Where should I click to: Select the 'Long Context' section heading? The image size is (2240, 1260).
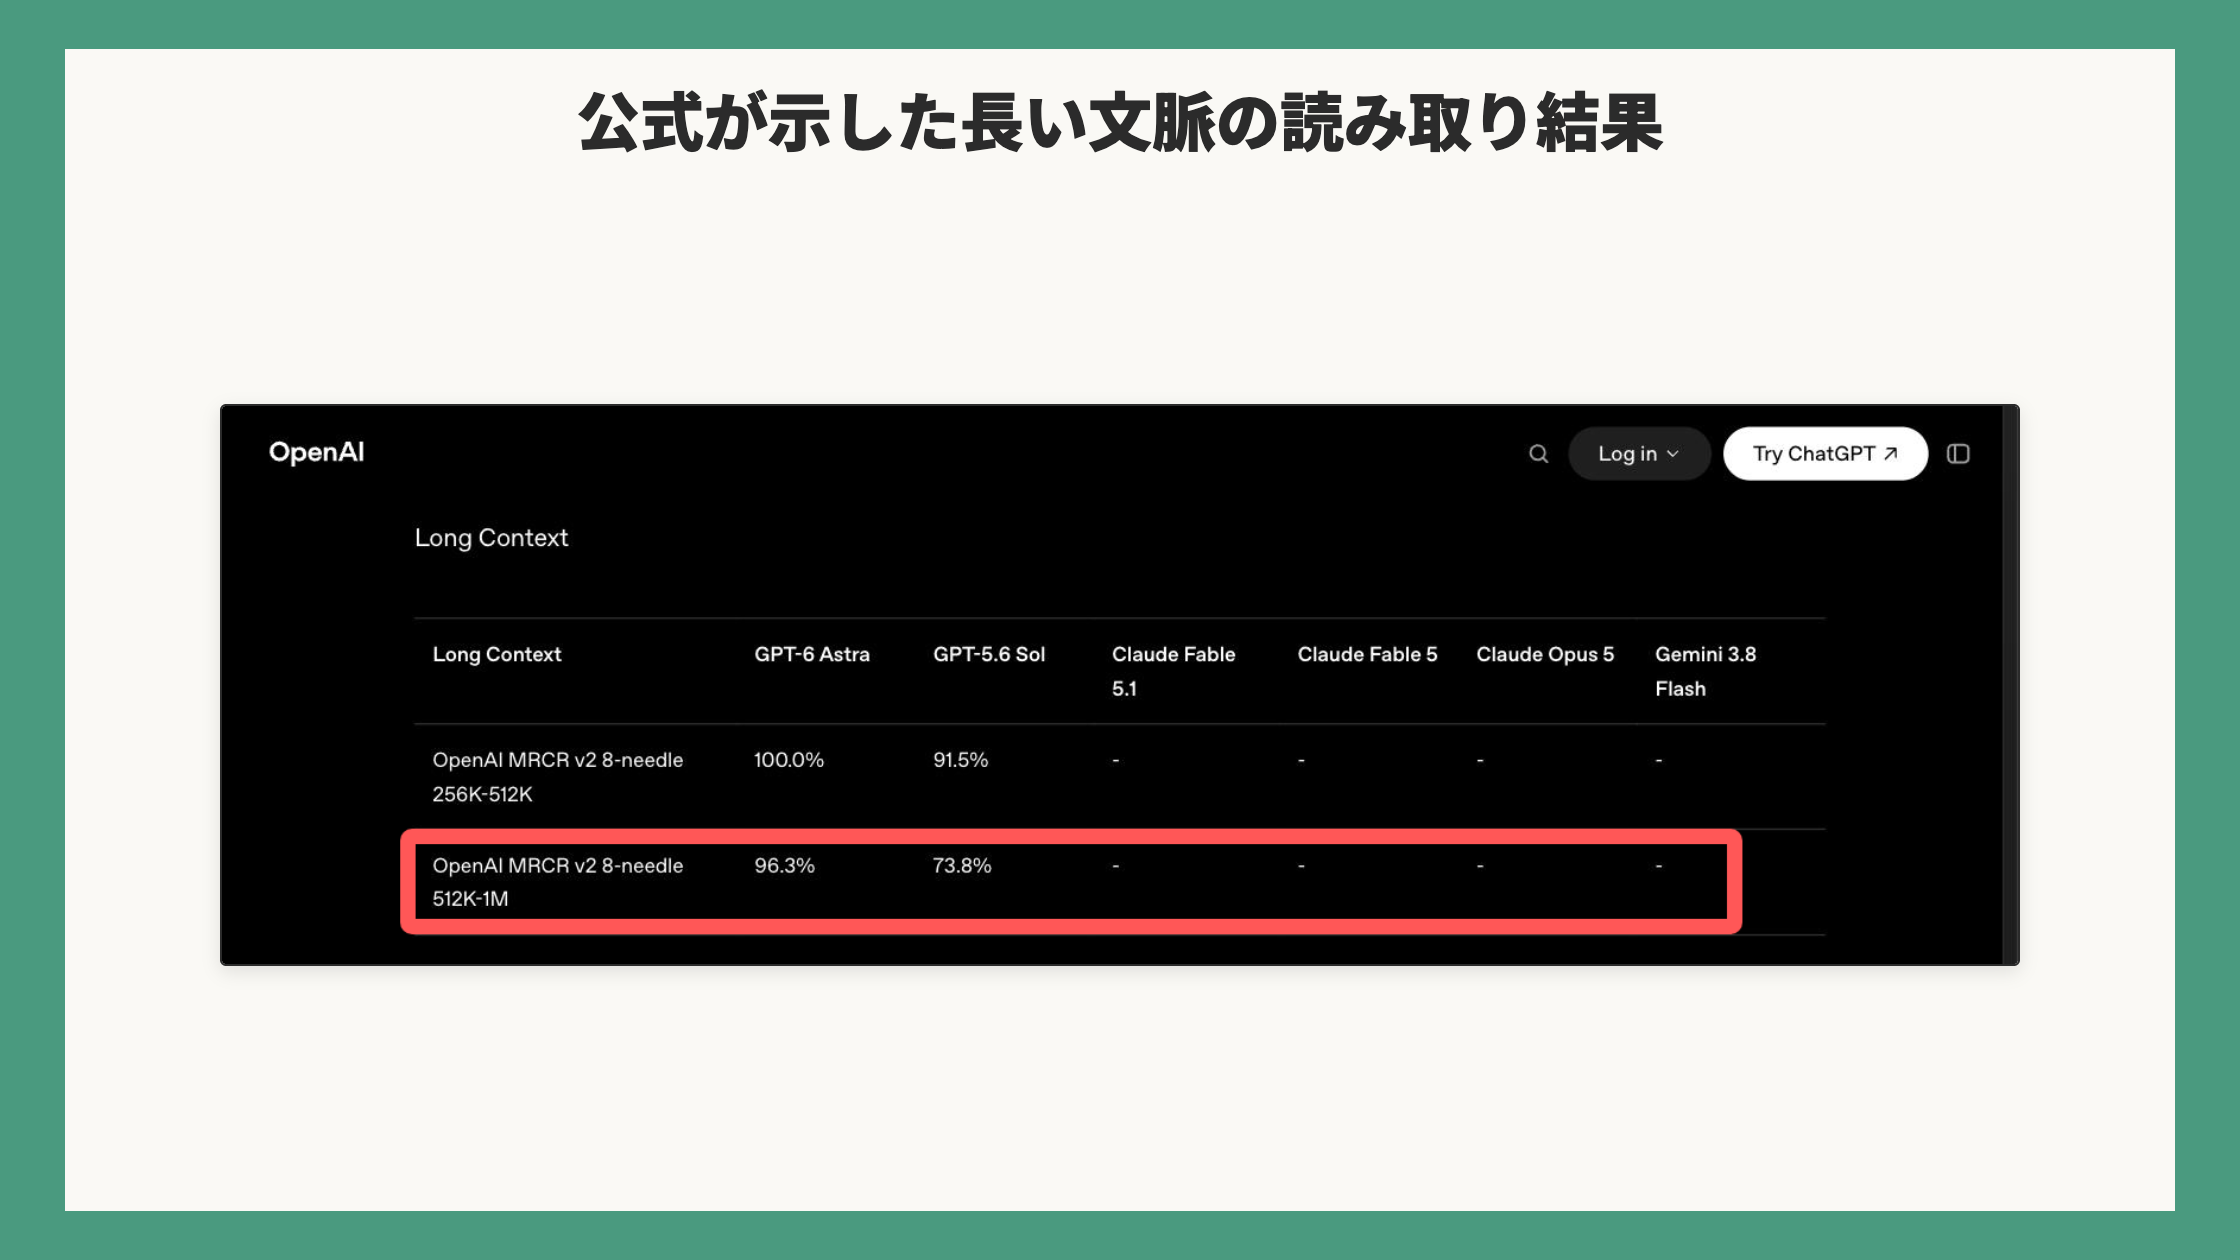491,538
